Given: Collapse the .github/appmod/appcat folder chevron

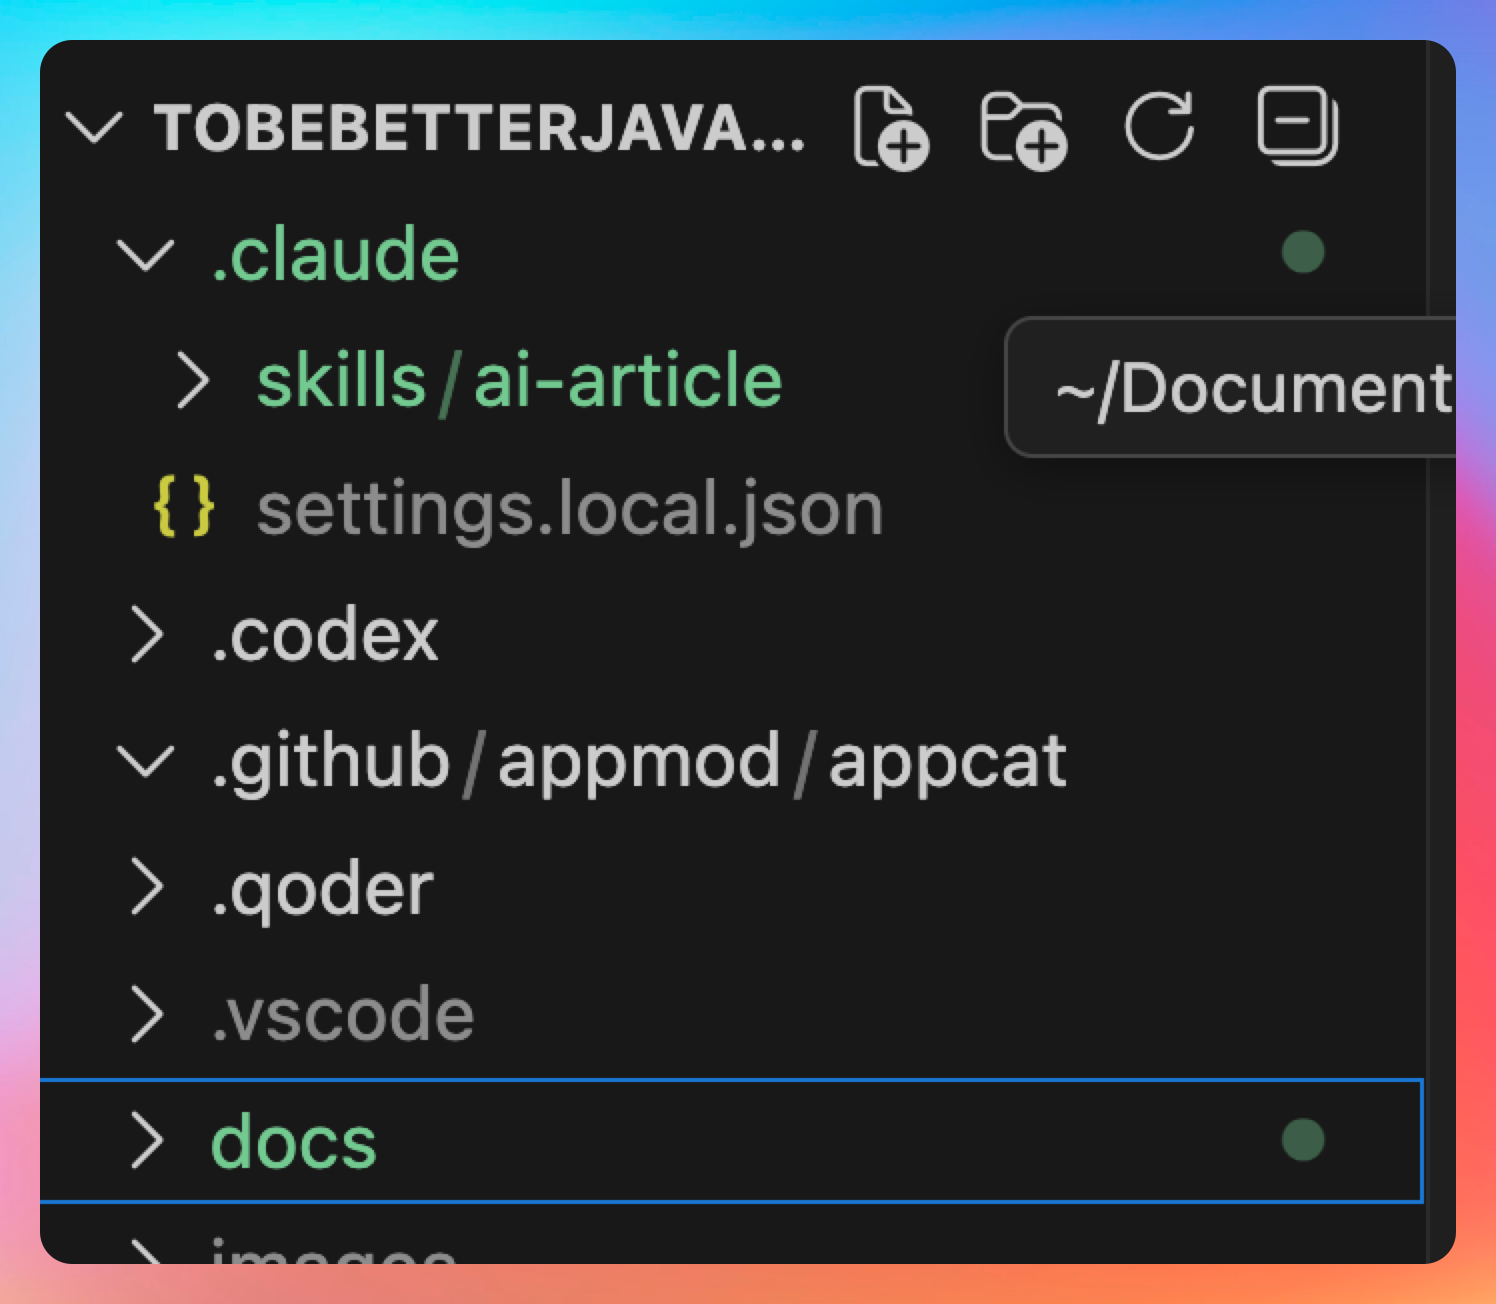Looking at the screenshot, I should pyautogui.click(x=146, y=761).
